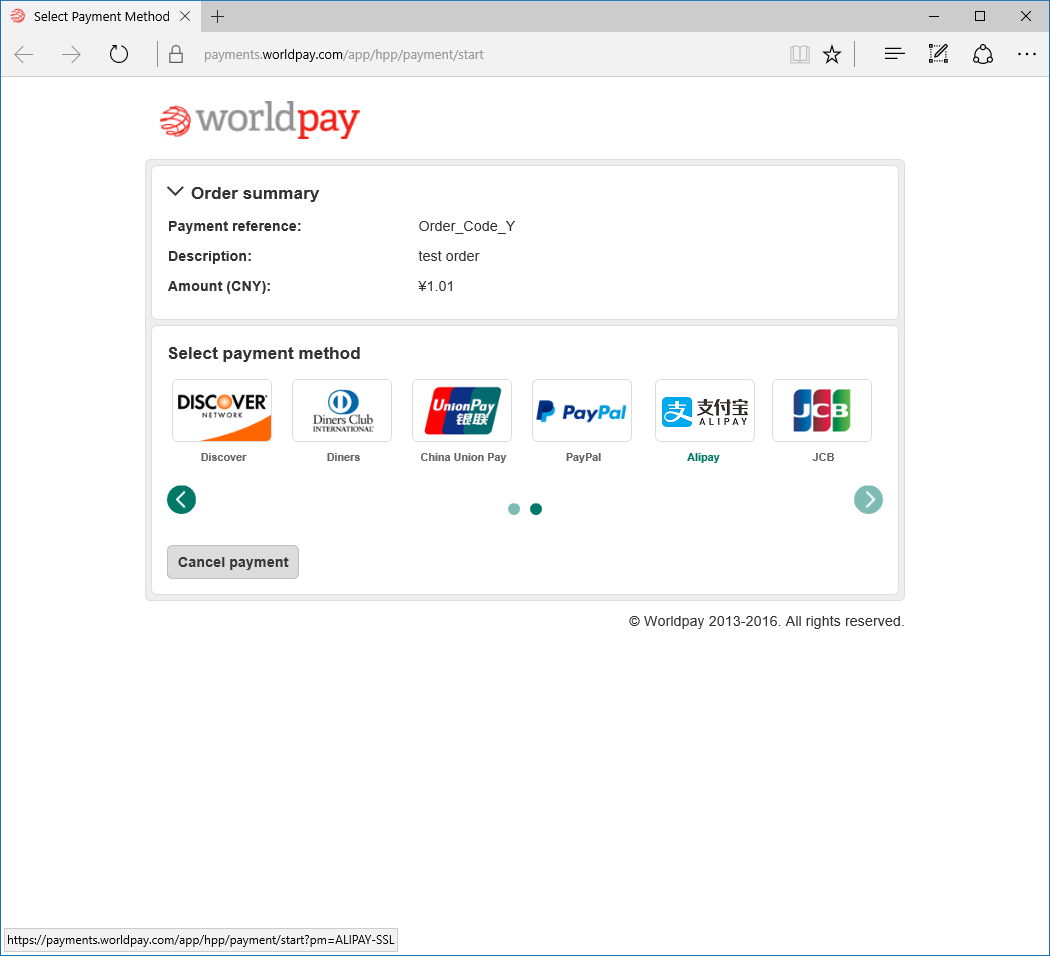The height and width of the screenshot is (956, 1050).
Task: Jump to first carousel page dot
Action: 514,509
